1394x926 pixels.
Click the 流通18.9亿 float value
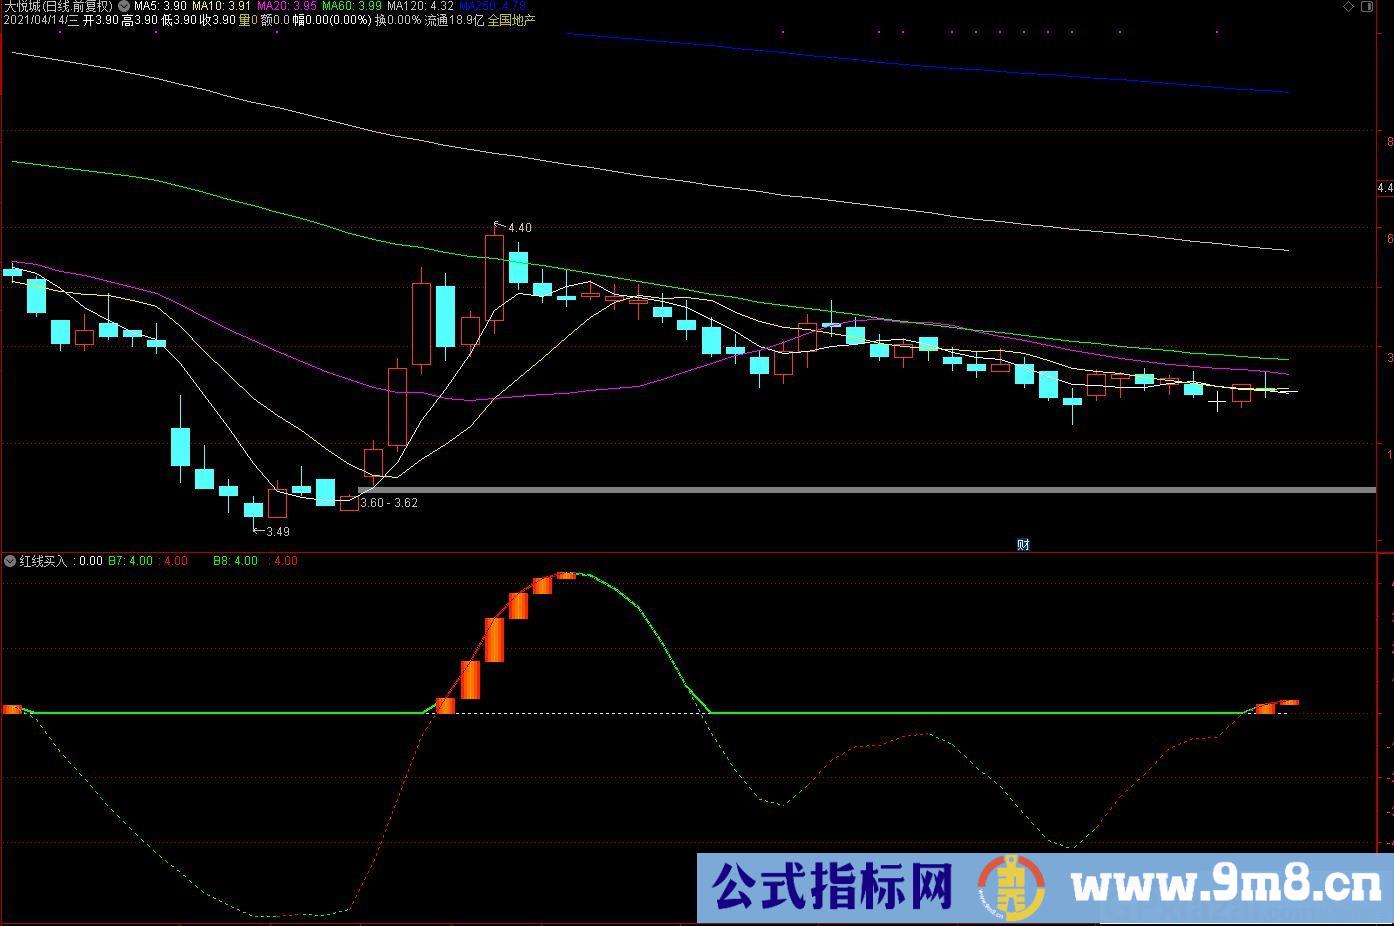tap(454, 20)
